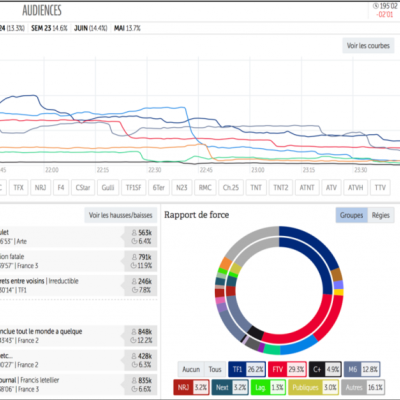Select Tous to show all groups
This screenshot has height=400, width=400.
click(x=215, y=369)
